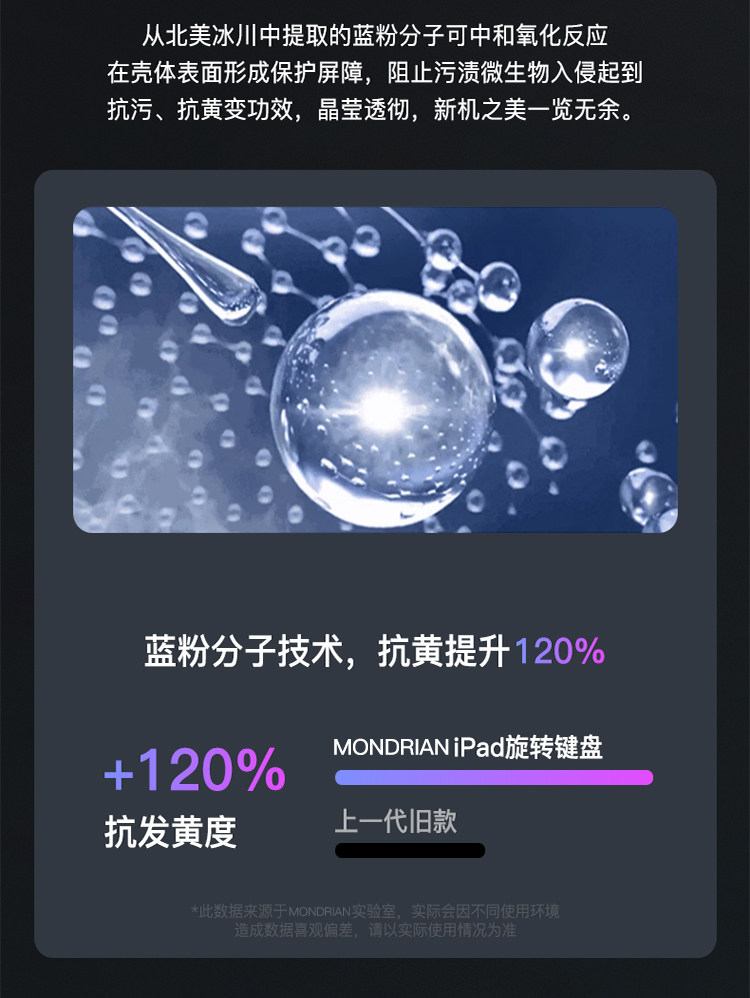Image resolution: width=750 pixels, height=998 pixels.
Task: Select the headline 蓝粉分子技术，抗黄提升
Action: [327, 651]
